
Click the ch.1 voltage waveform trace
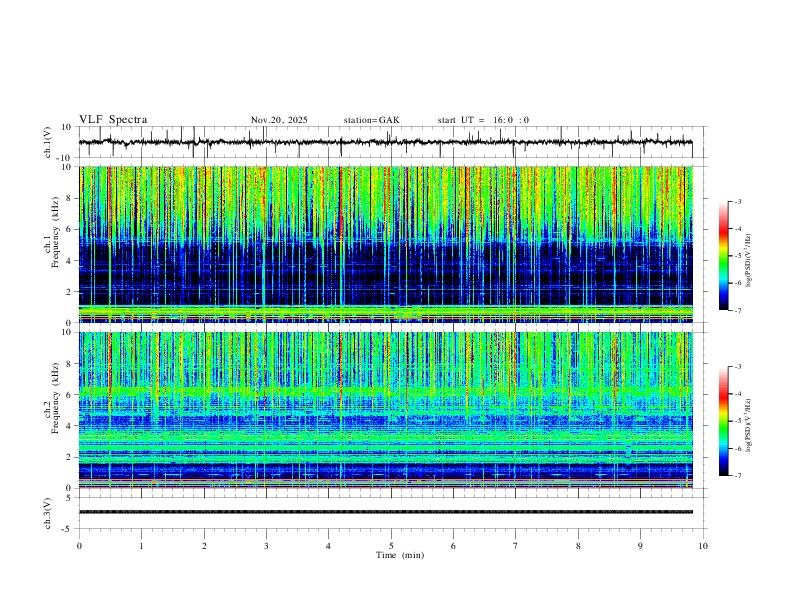pos(385,142)
